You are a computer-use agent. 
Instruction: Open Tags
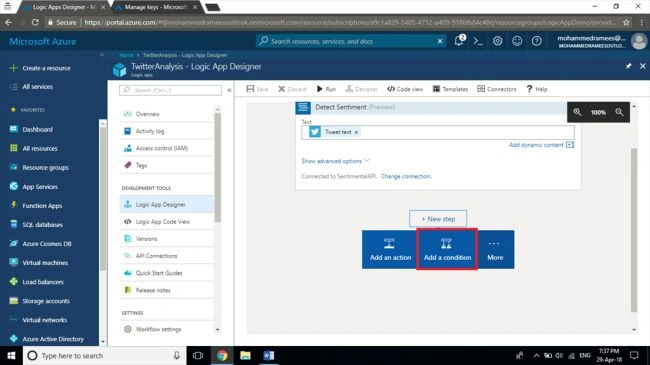click(167, 165)
